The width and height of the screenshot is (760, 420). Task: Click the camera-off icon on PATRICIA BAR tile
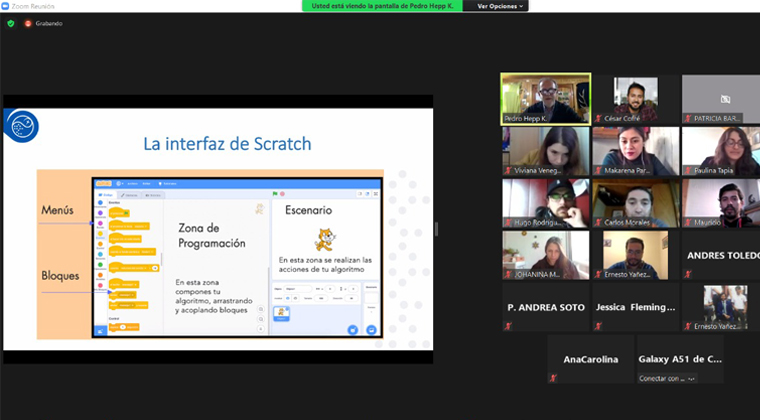pos(725,99)
